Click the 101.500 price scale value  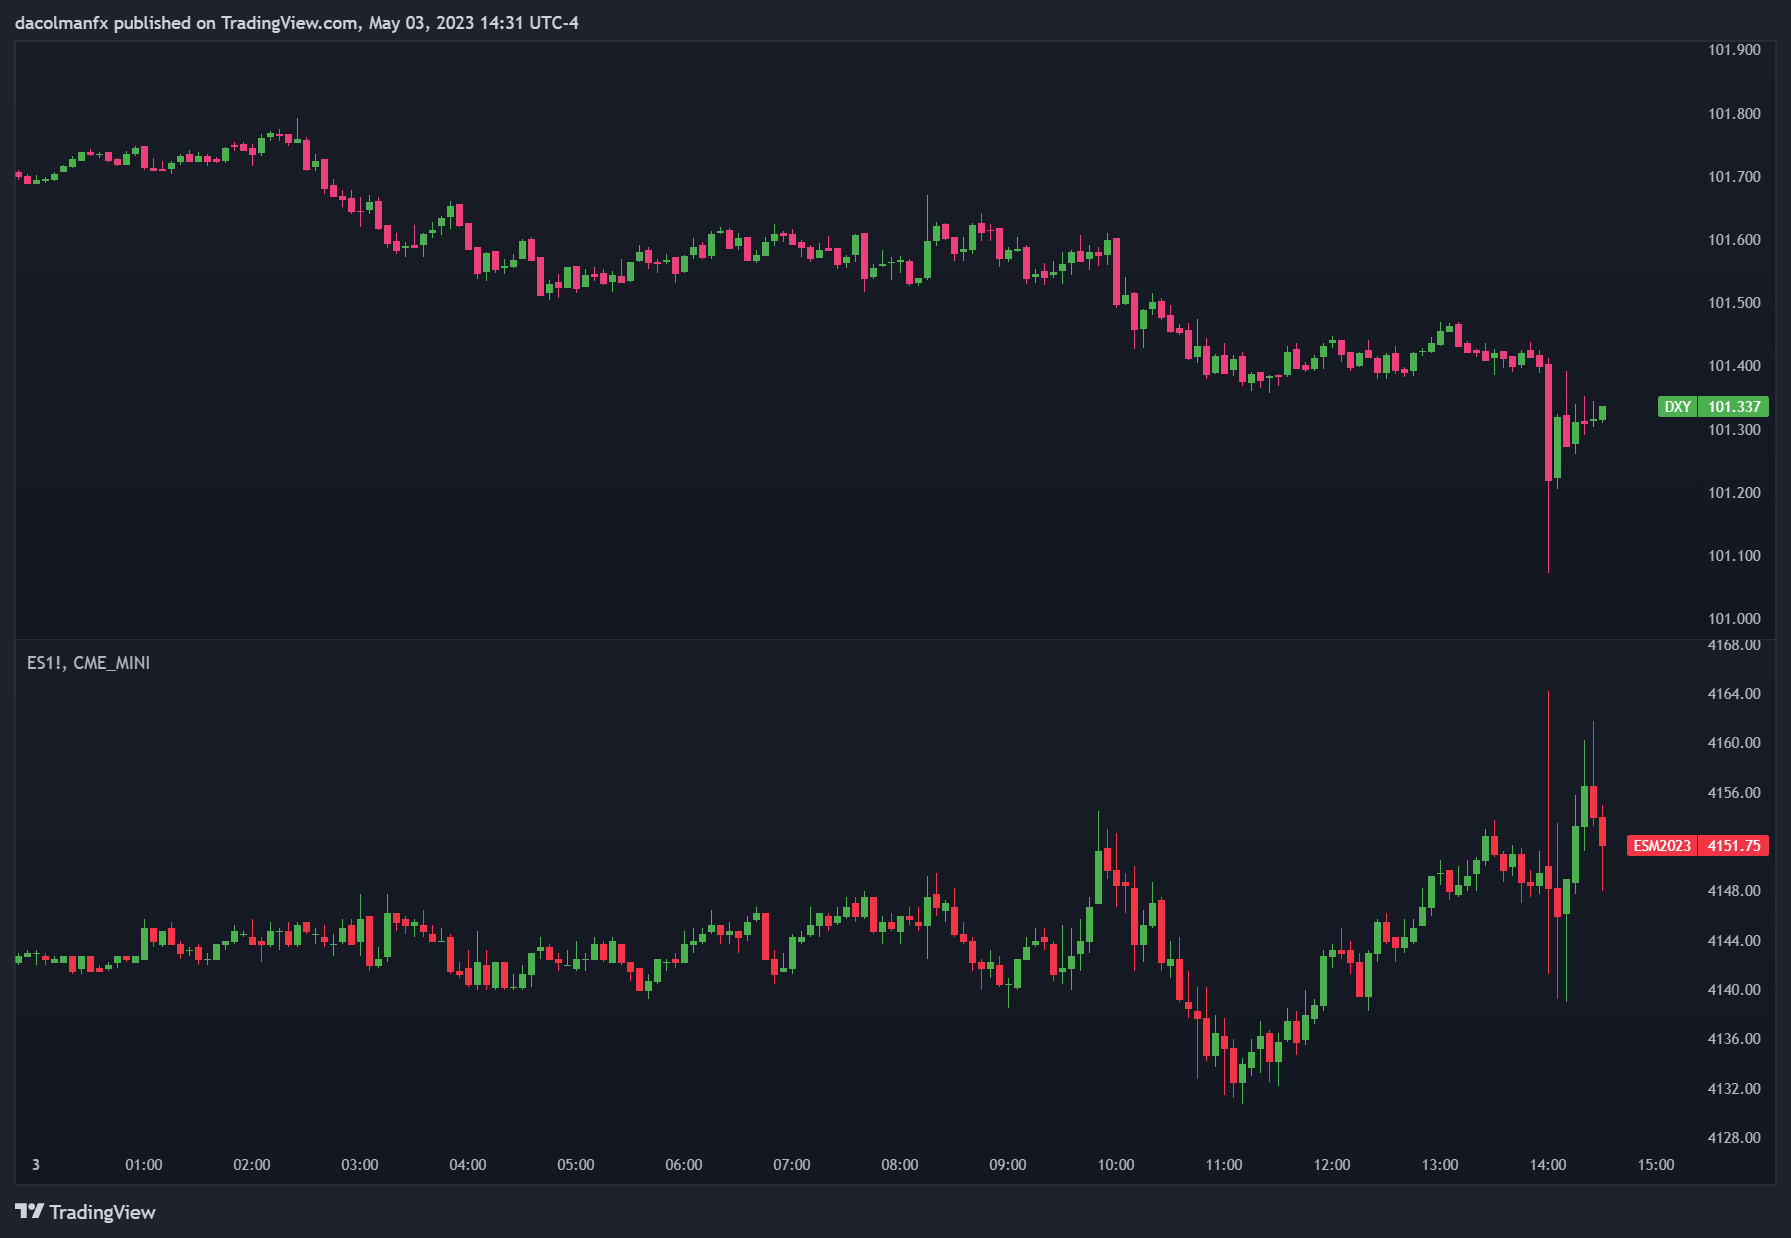tap(1734, 303)
